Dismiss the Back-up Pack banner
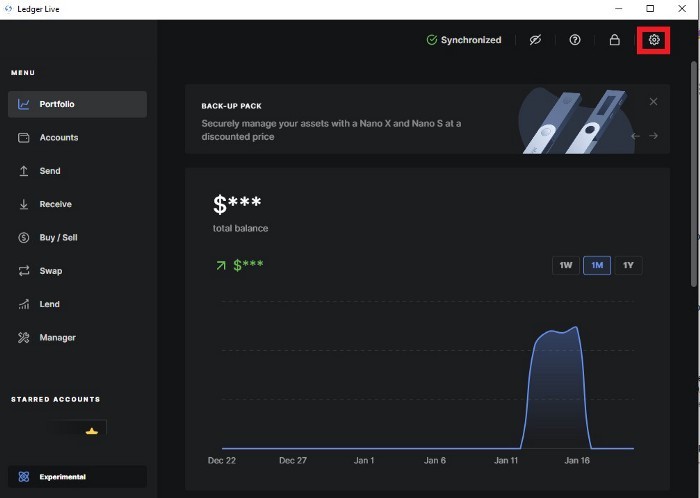 click(653, 102)
